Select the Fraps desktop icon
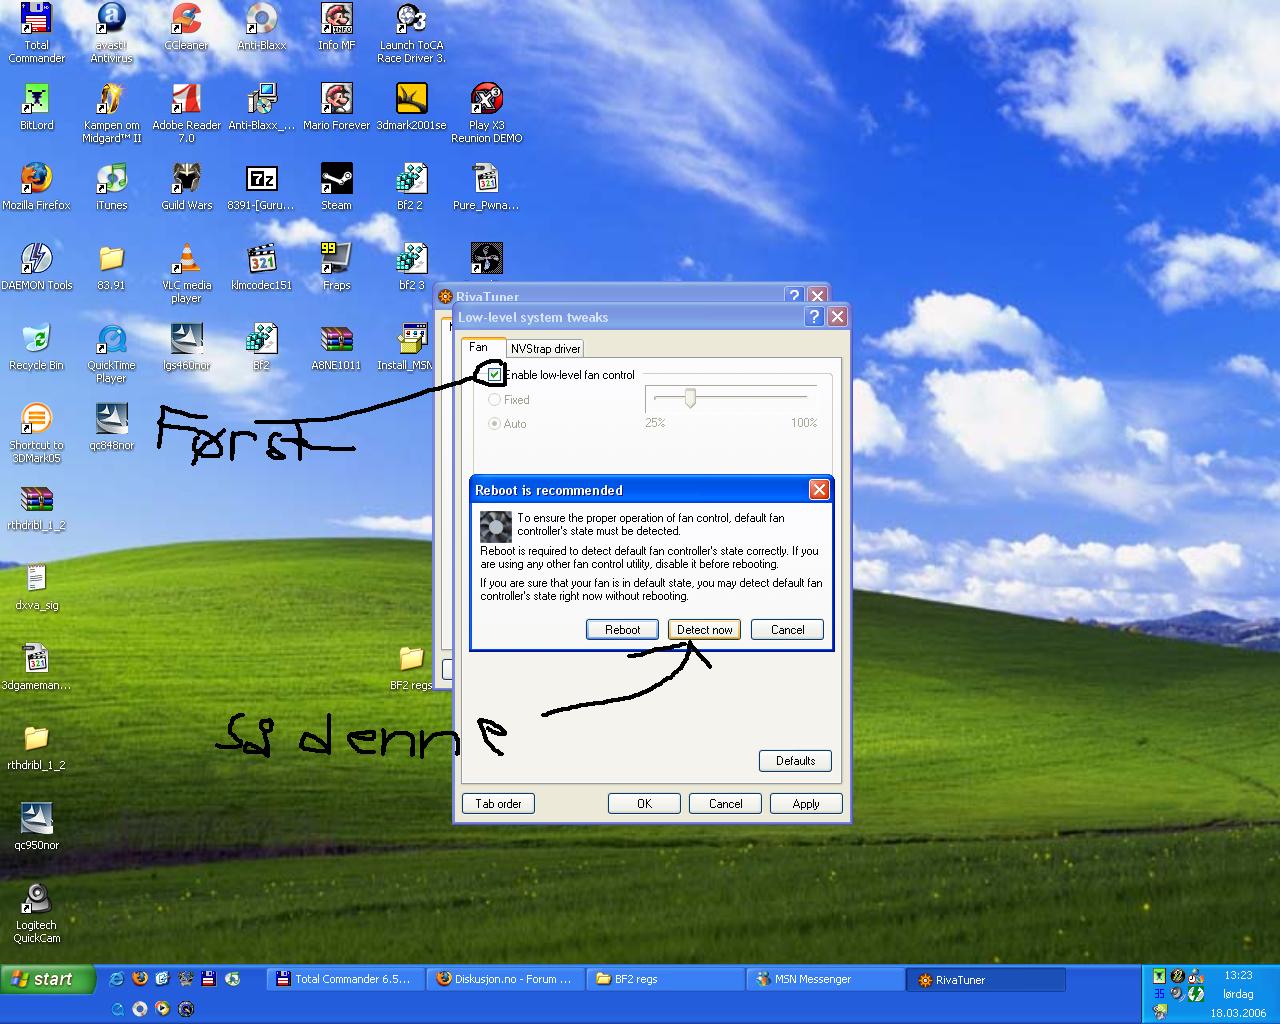The height and width of the screenshot is (1024, 1280). coord(336,267)
